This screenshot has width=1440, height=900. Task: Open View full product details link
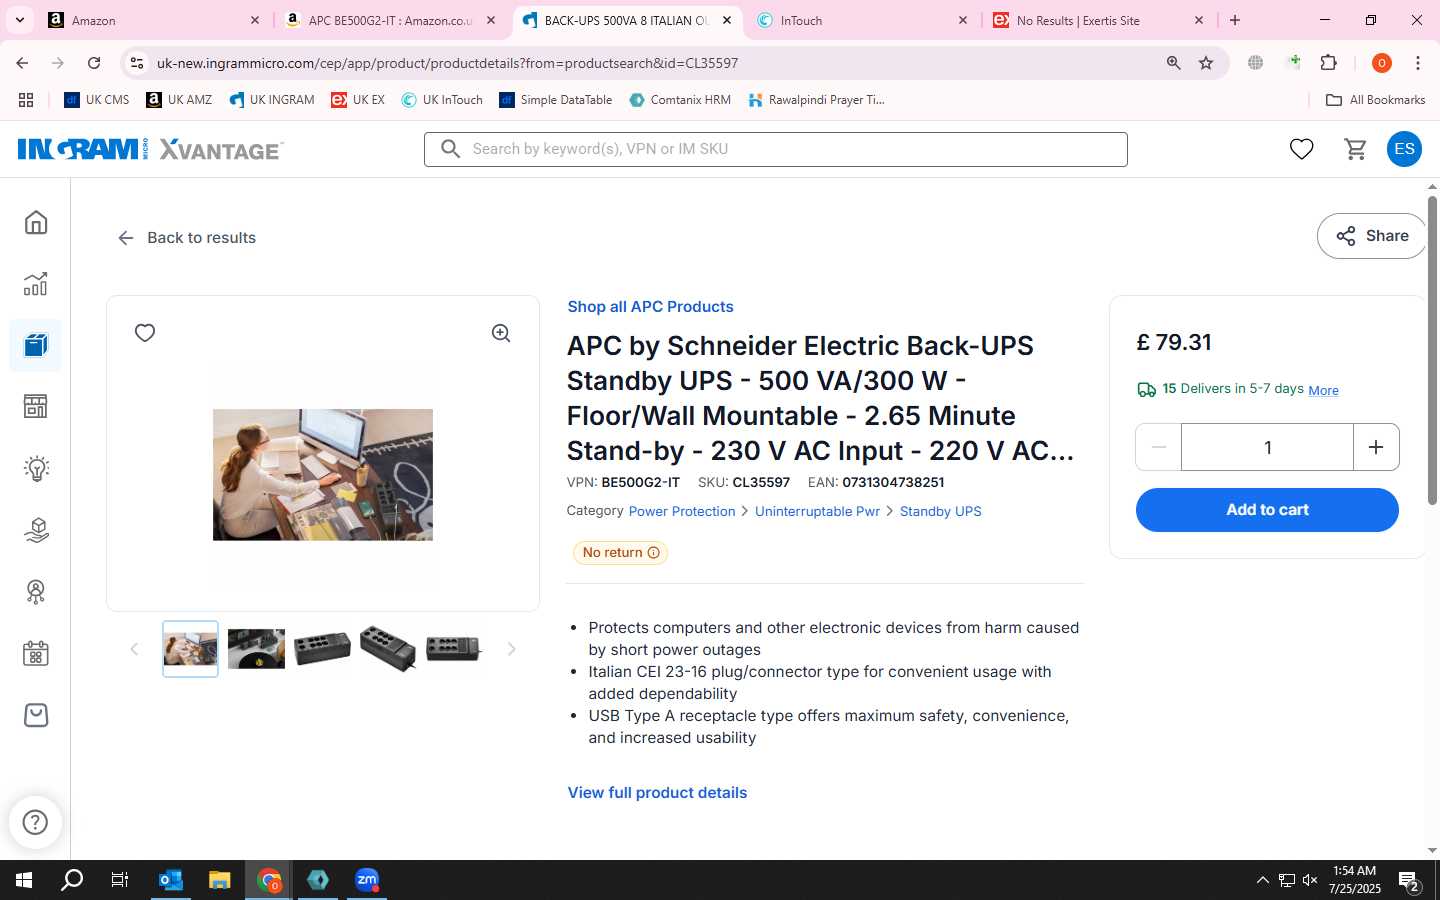[x=657, y=792]
